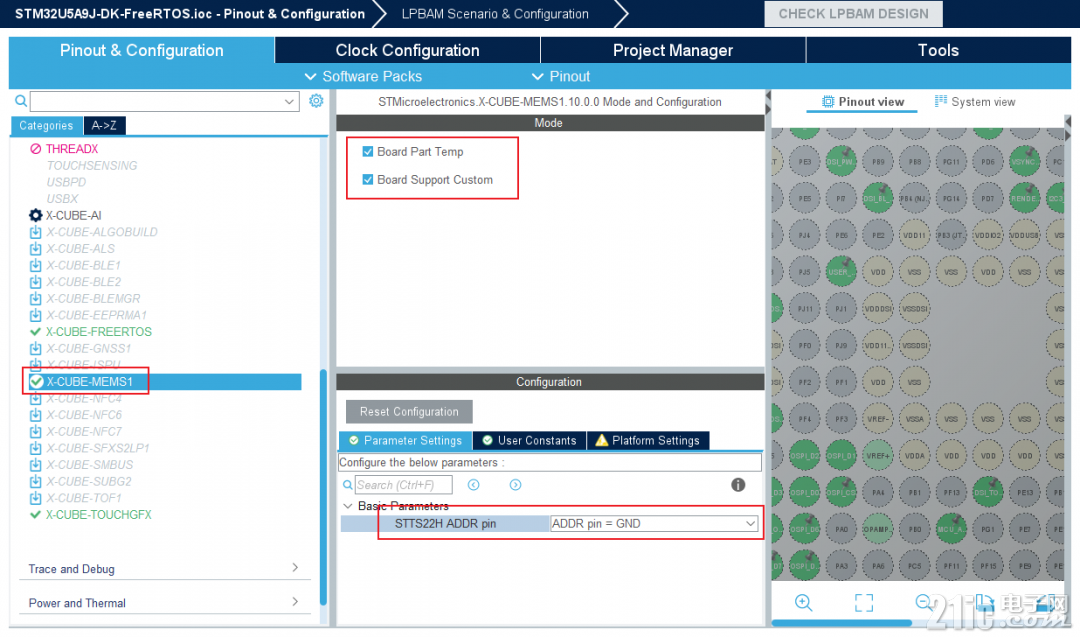The height and width of the screenshot is (637, 1080).
Task: Click the gear icon beside X-CUBE-AI
Action: pyautogui.click(x=36, y=216)
